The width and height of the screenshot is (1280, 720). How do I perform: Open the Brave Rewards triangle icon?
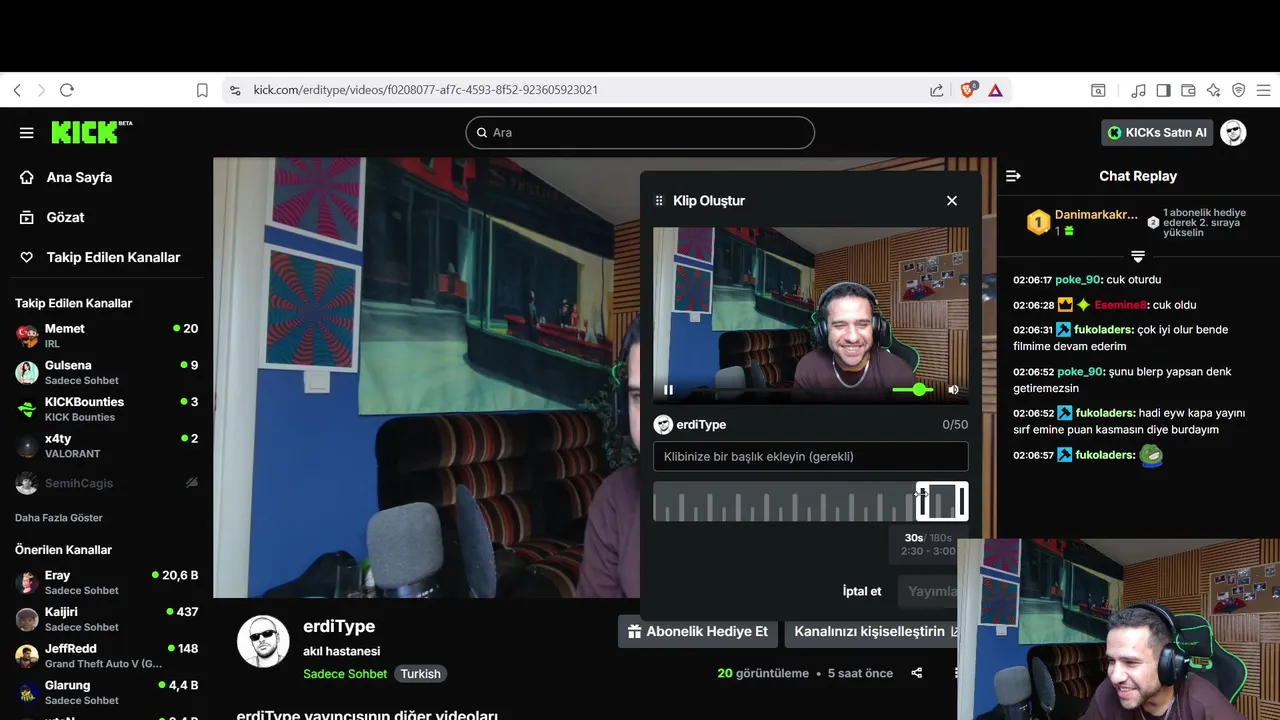(x=996, y=90)
